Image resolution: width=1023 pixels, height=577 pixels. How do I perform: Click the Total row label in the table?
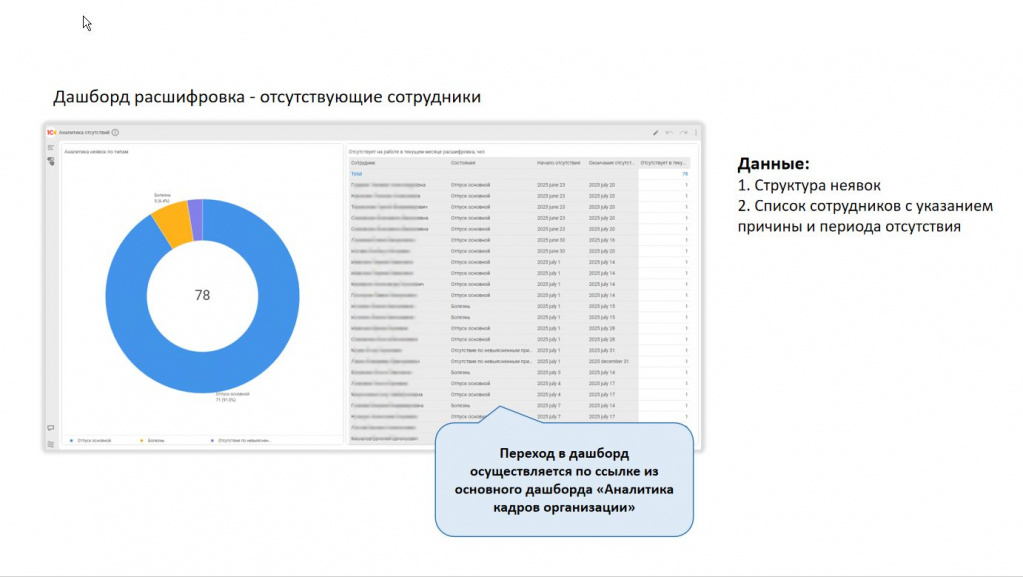tap(356, 174)
